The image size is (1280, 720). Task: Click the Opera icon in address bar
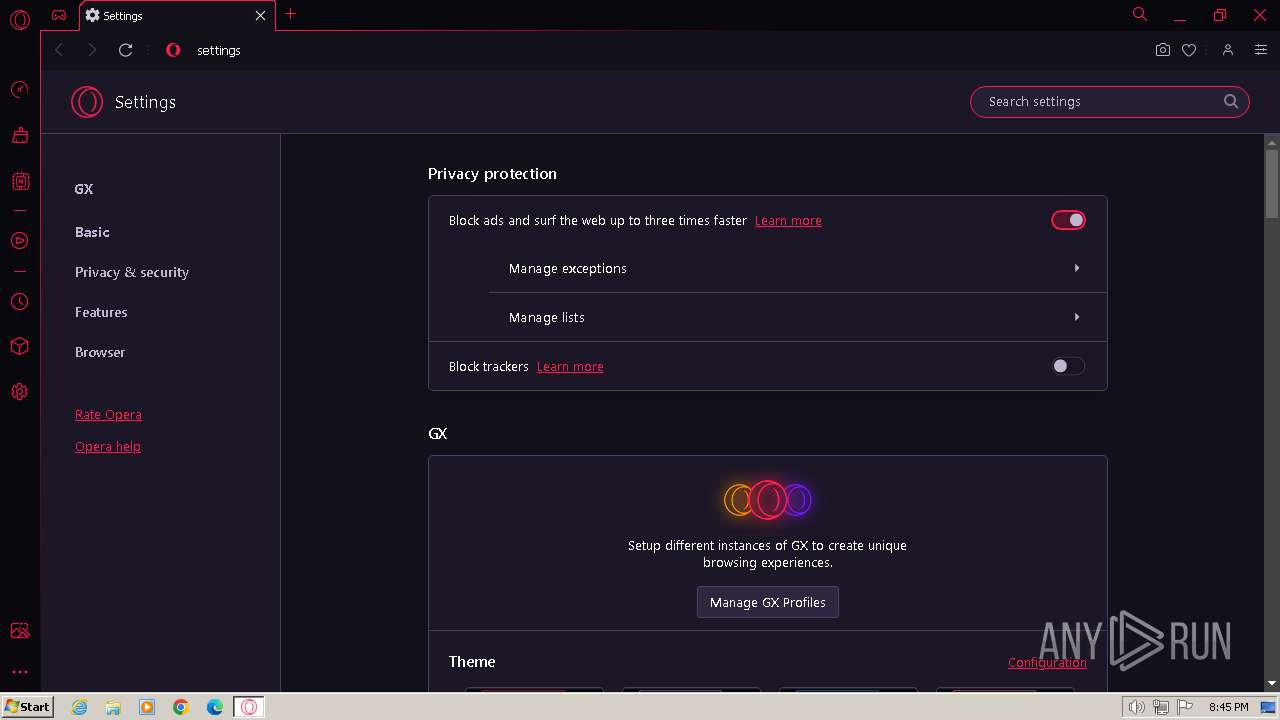tap(173, 50)
